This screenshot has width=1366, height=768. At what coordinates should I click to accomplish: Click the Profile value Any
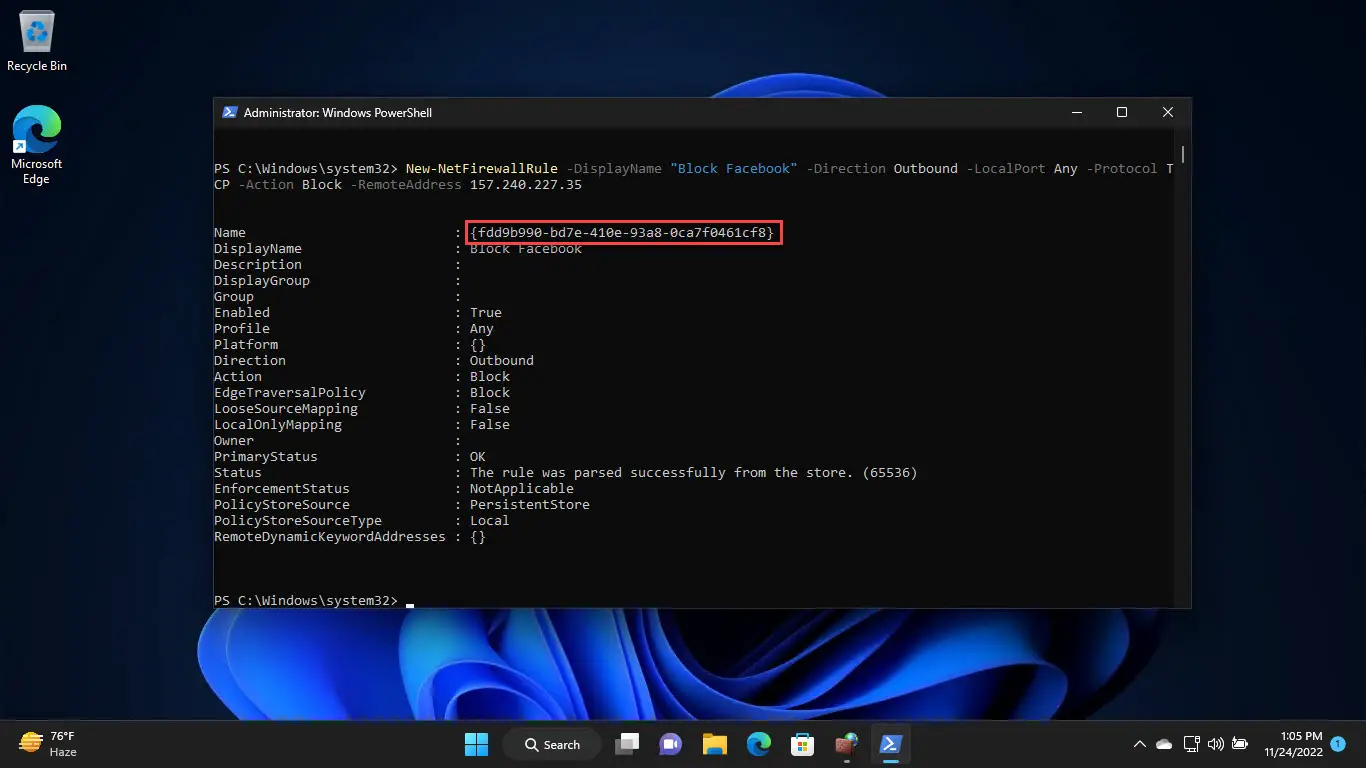[482, 329]
